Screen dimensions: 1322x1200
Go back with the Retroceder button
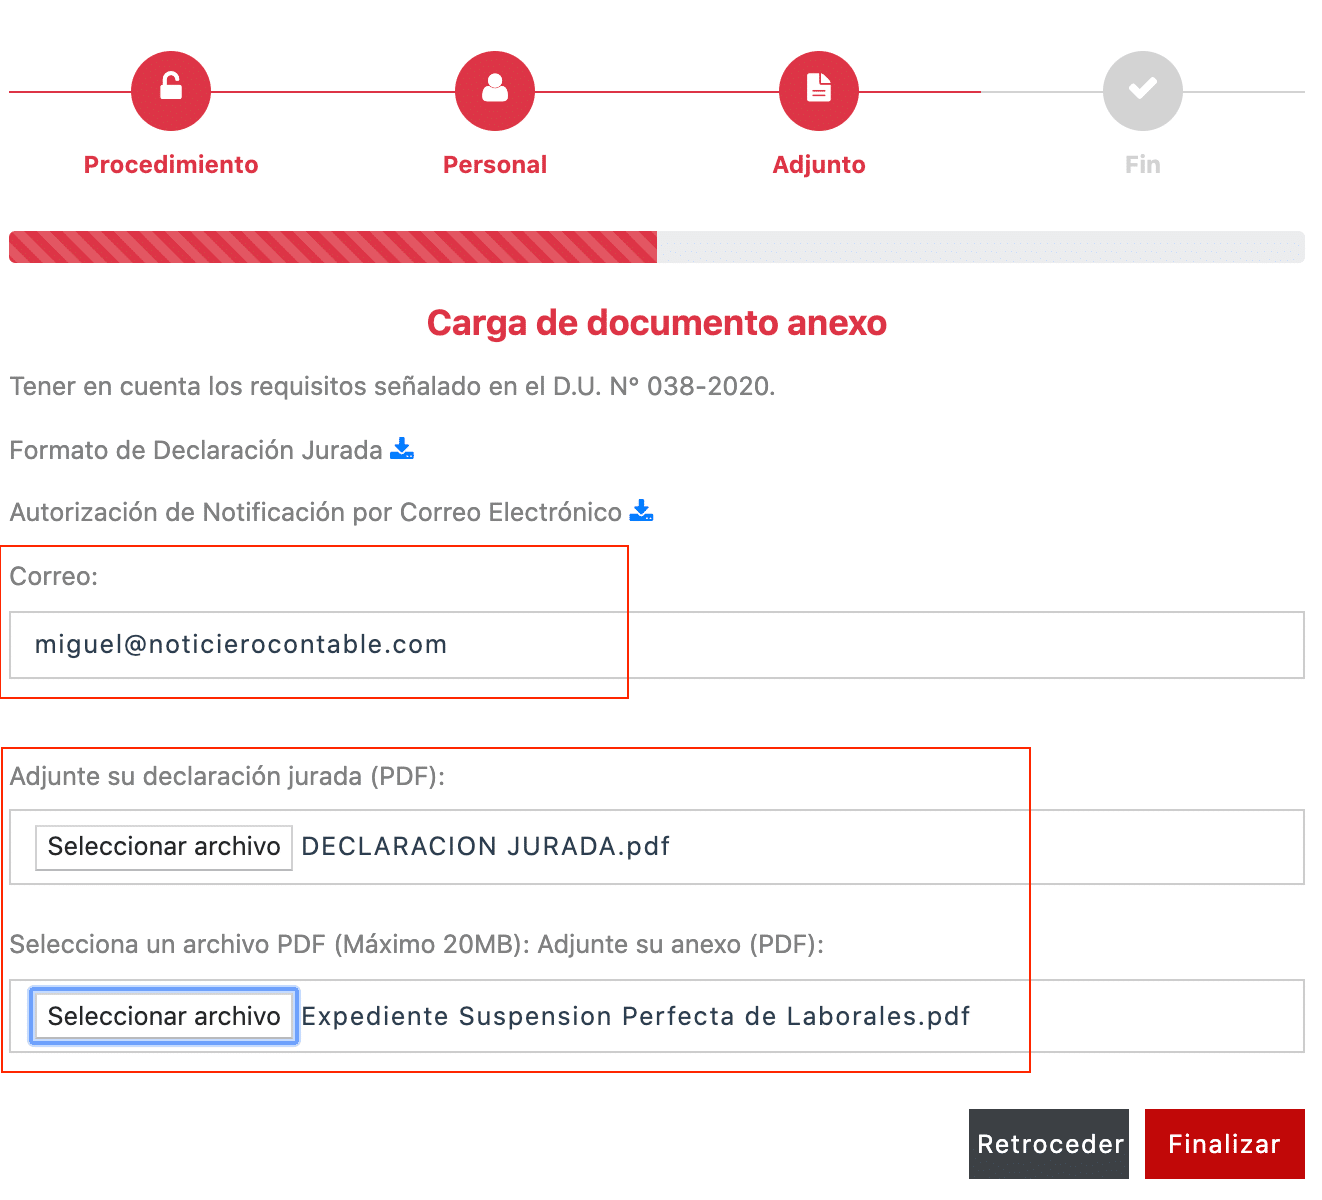pyautogui.click(x=1049, y=1144)
